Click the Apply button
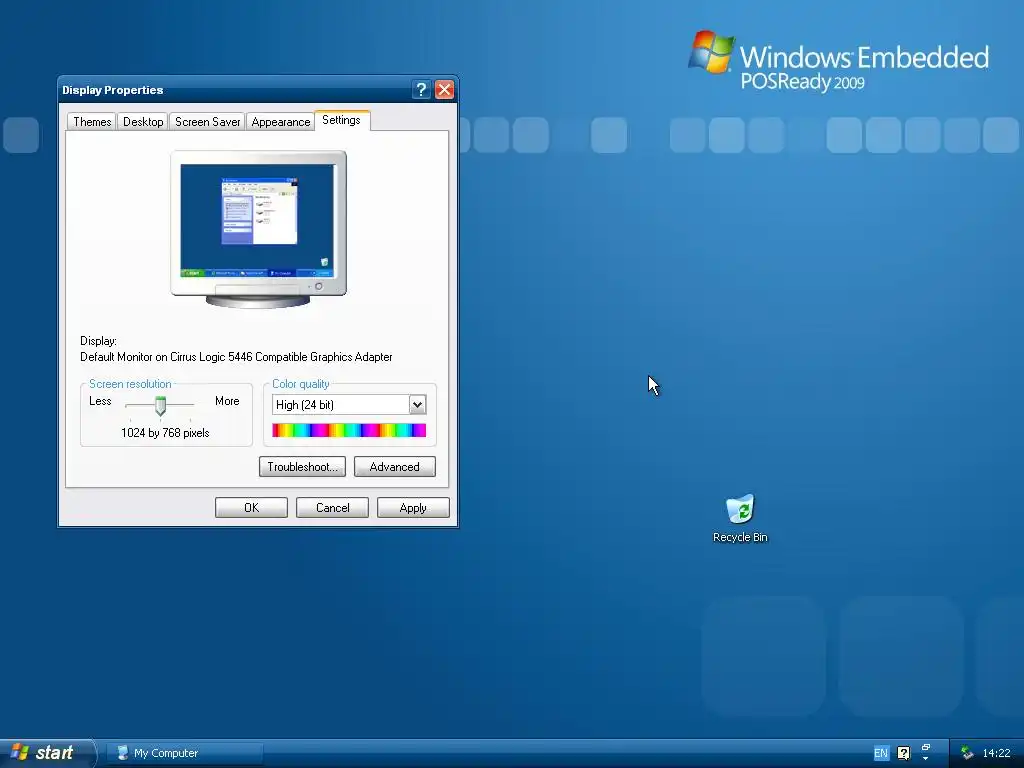Screen dimensions: 1024x768 coord(413,507)
